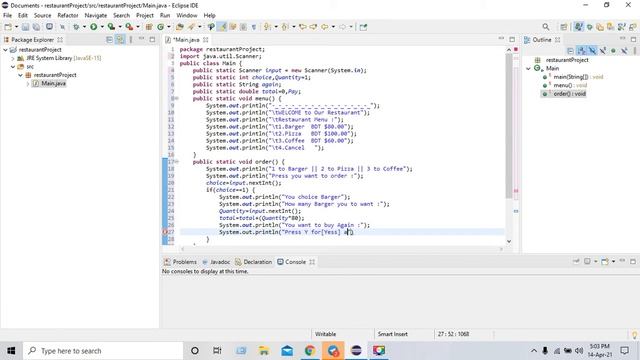Click the Coverage launch icon
640x360 pixels.
pyautogui.click(x=111, y=27)
